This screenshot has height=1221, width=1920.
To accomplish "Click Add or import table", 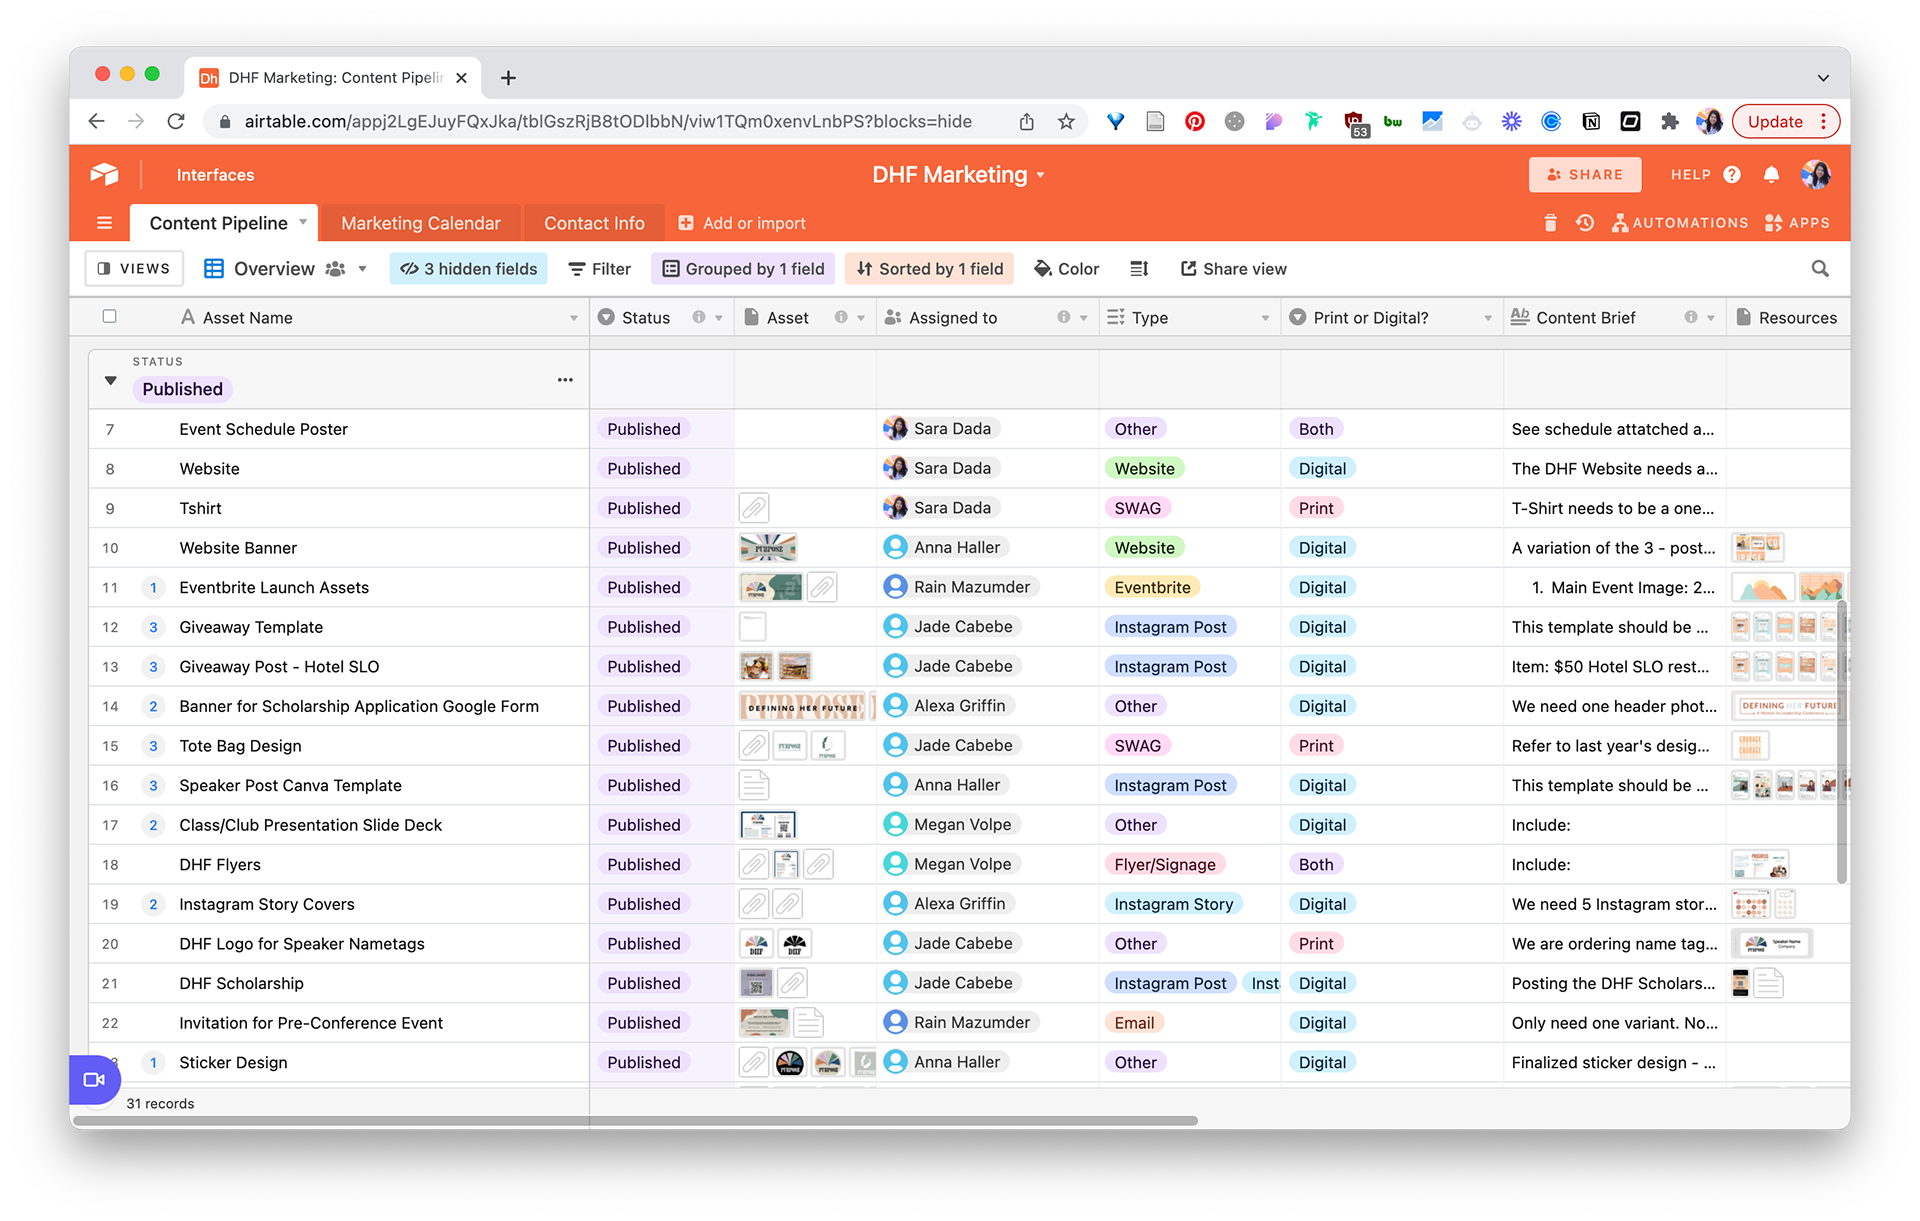I will point(742,223).
